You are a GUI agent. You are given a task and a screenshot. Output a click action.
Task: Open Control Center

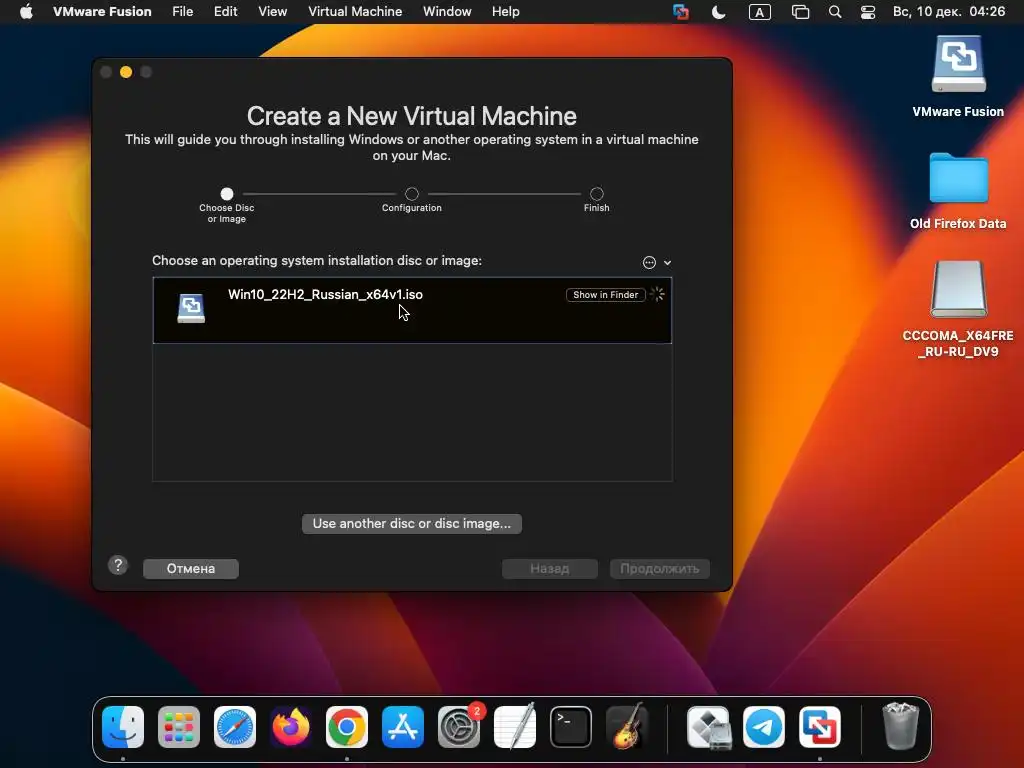868,12
